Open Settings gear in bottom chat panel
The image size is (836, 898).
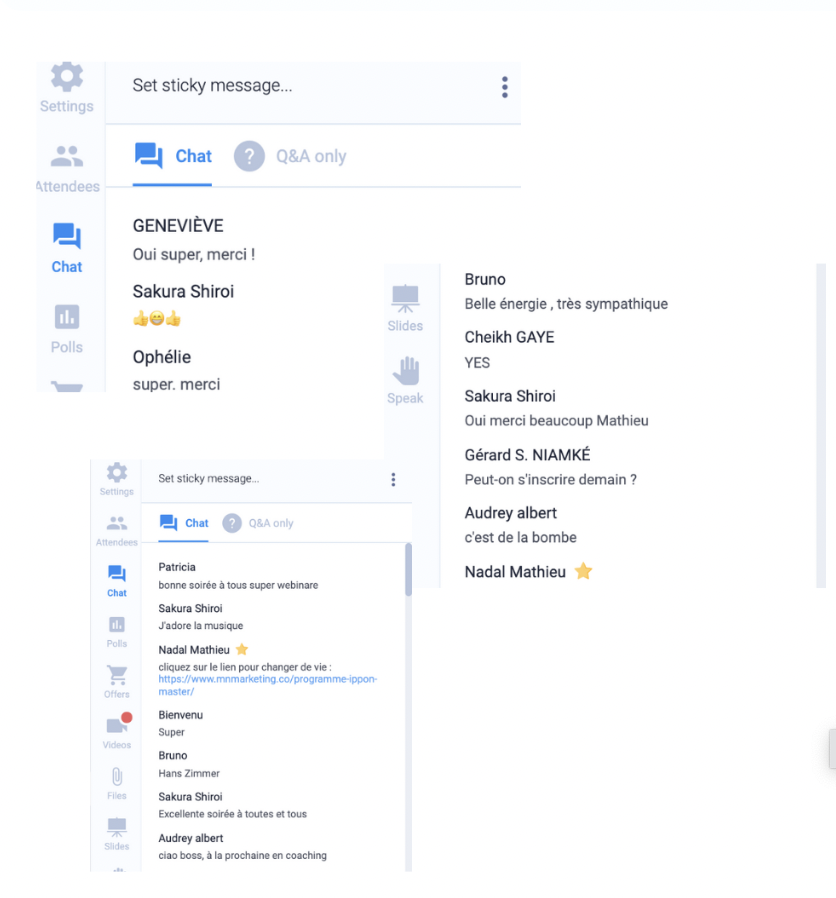tap(117, 473)
